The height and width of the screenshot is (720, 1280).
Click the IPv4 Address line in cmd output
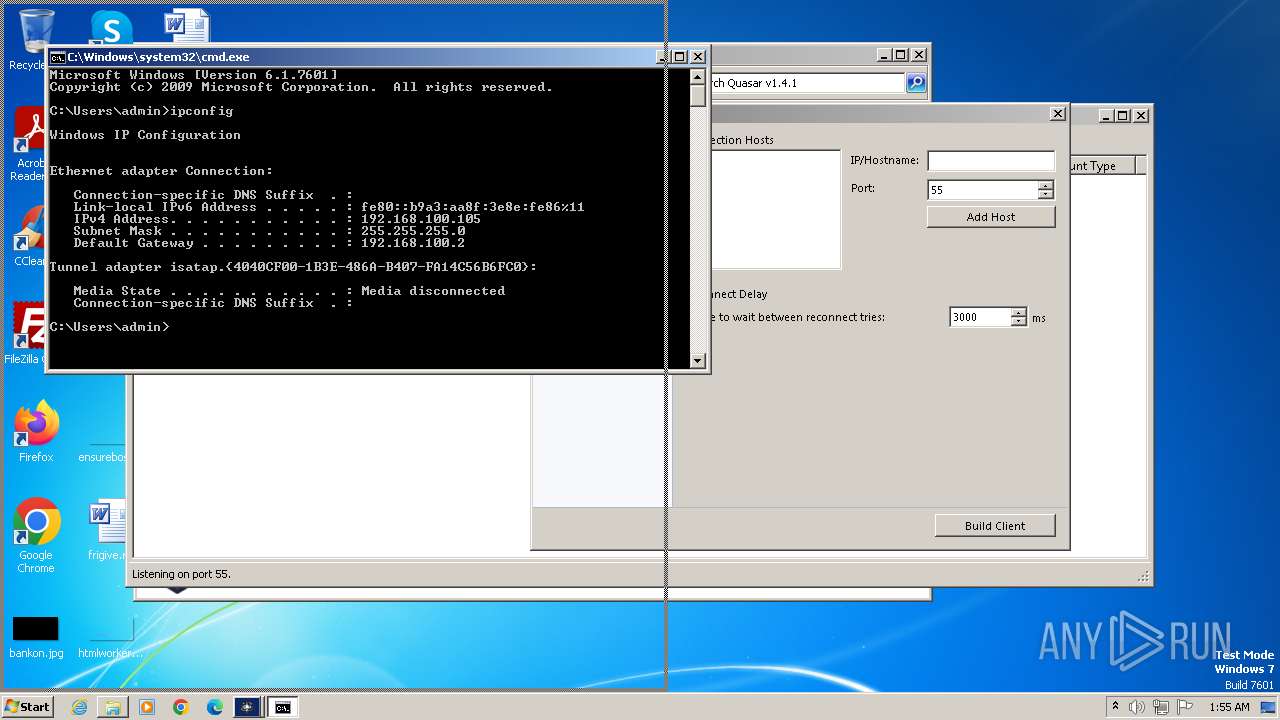(277, 219)
